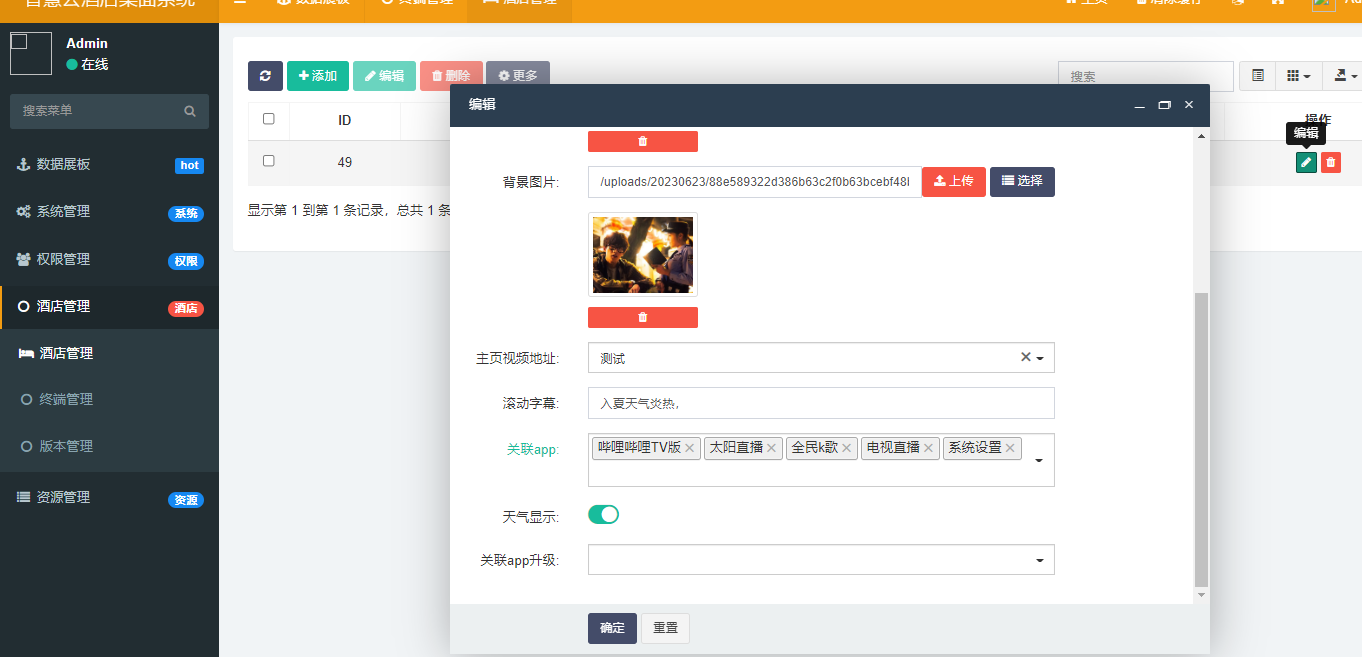Click the refresh icon in the table toolbar
This screenshot has width=1362, height=657.
pyautogui.click(x=265, y=76)
